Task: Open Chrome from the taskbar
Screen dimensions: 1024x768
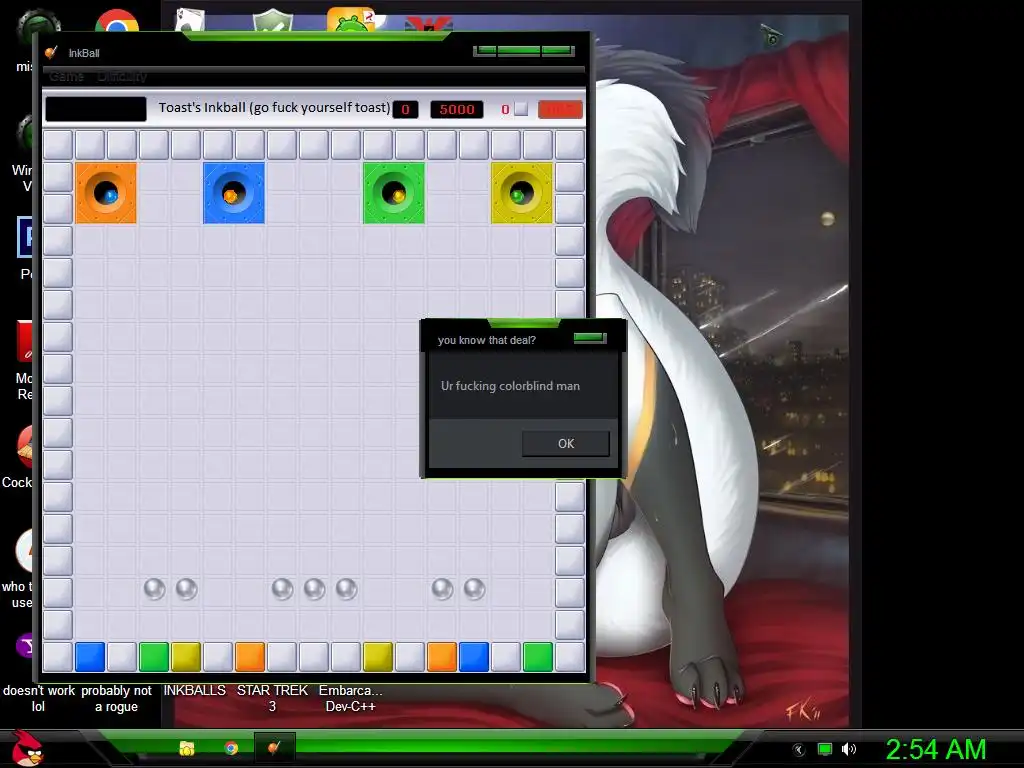Action: [231, 748]
